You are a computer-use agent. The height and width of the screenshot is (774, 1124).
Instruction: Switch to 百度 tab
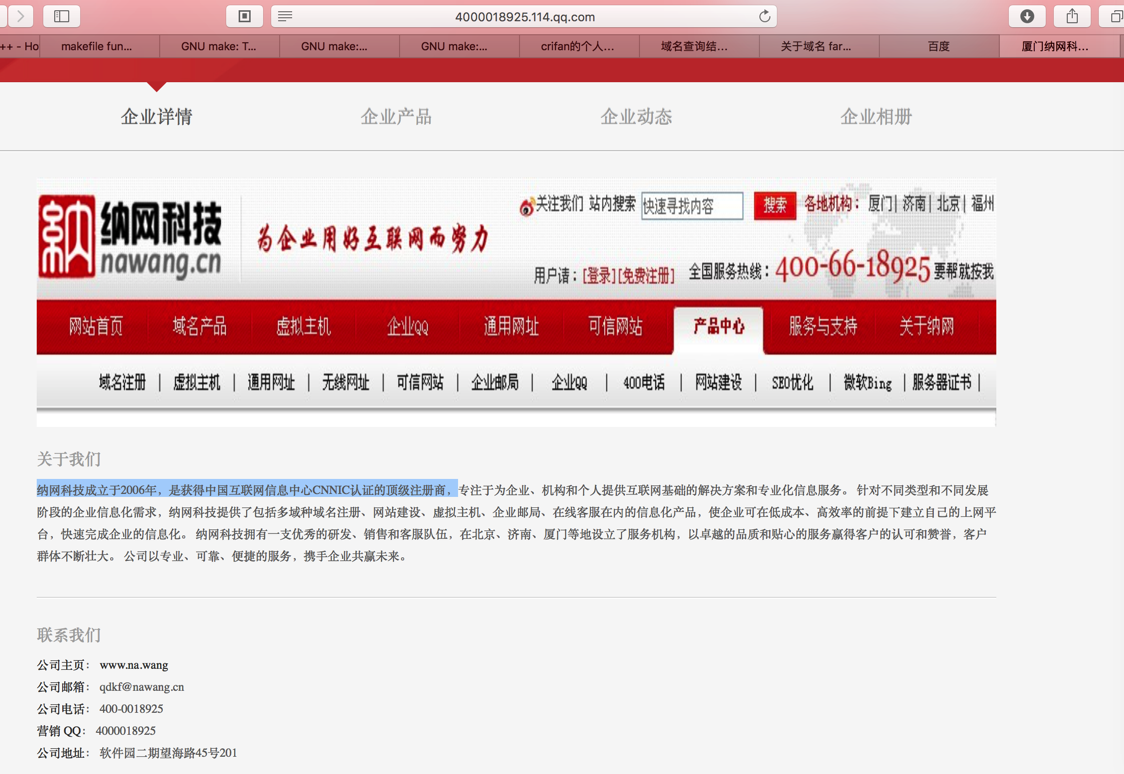[x=938, y=46]
